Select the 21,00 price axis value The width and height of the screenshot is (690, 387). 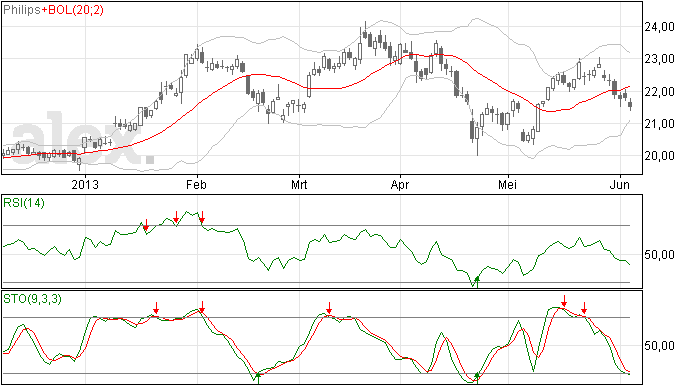pyautogui.click(x=659, y=124)
